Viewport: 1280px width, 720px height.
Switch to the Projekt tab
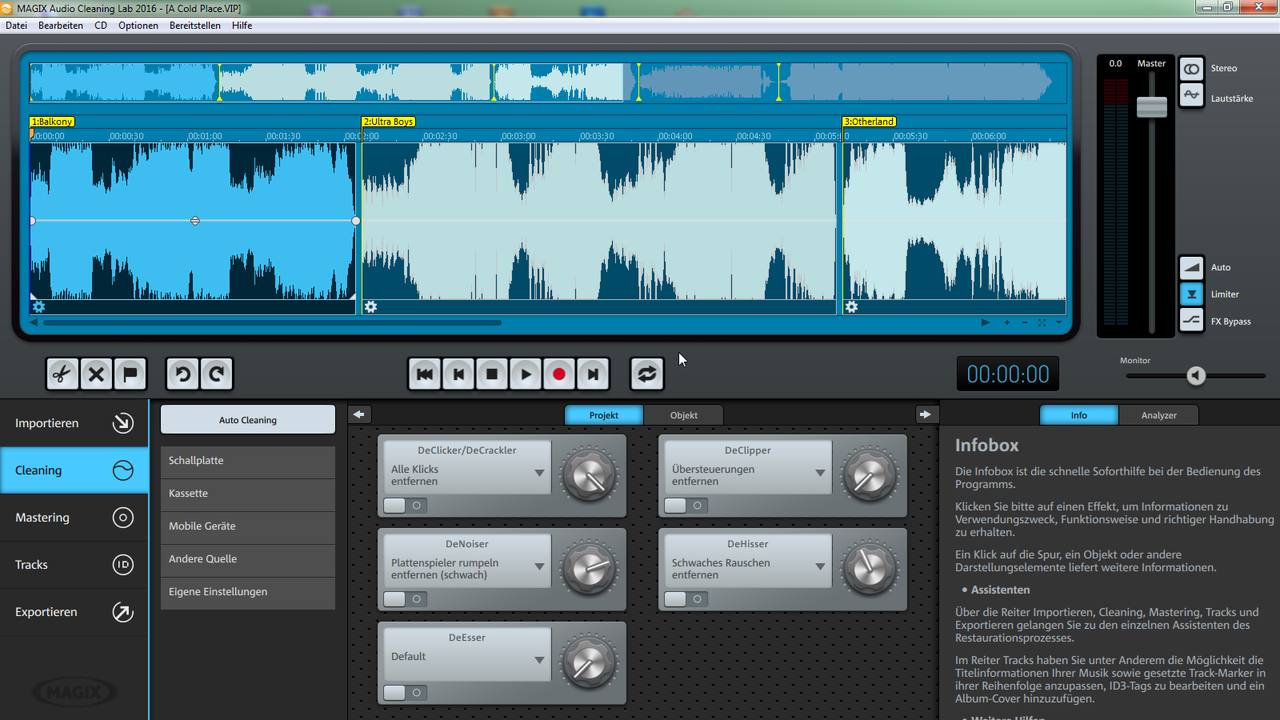(604, 415)
